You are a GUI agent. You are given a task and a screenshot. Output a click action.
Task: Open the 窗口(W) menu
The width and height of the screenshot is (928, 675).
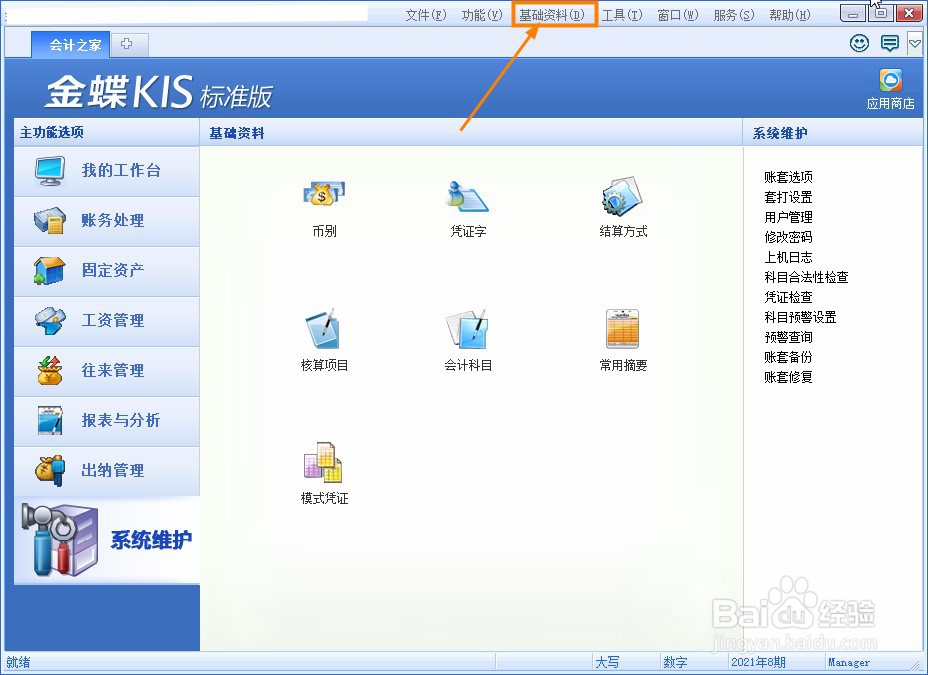point(678,15)
